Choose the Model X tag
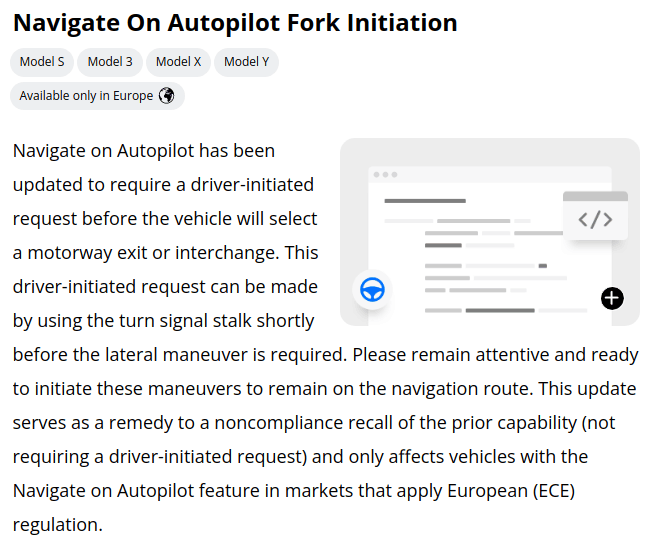The height and width of the screenshot is (557, 652). point(178,62)
